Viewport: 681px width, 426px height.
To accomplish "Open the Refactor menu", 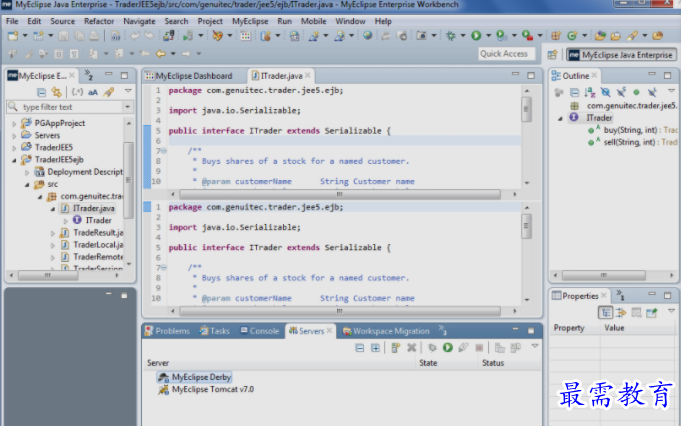I will [x=99, y=21].
